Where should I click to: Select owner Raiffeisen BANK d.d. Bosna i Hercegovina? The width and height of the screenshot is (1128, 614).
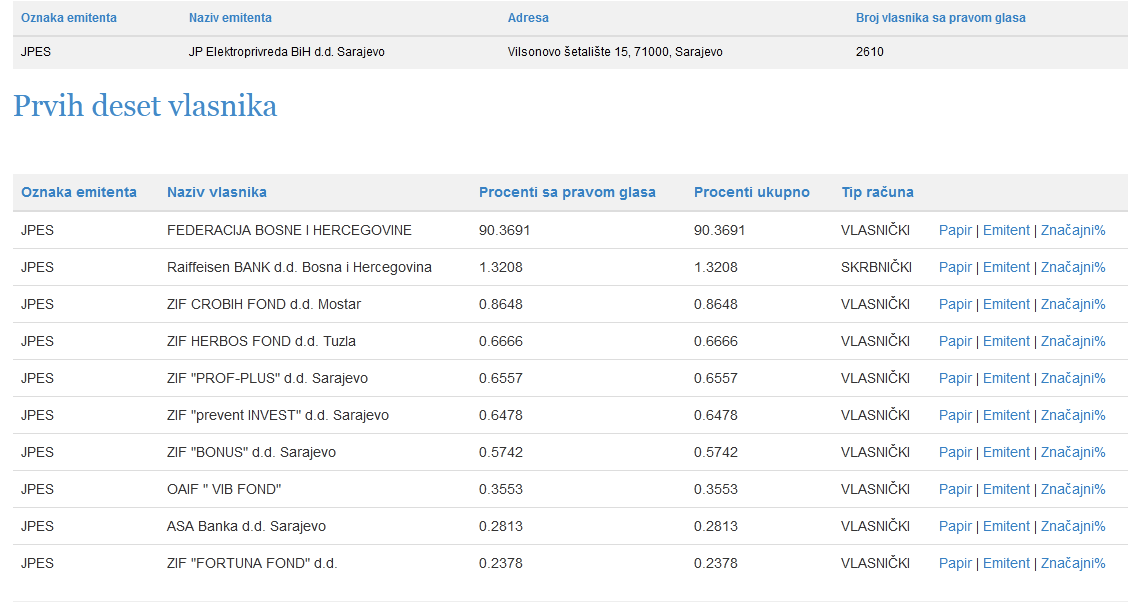(299, 267)
